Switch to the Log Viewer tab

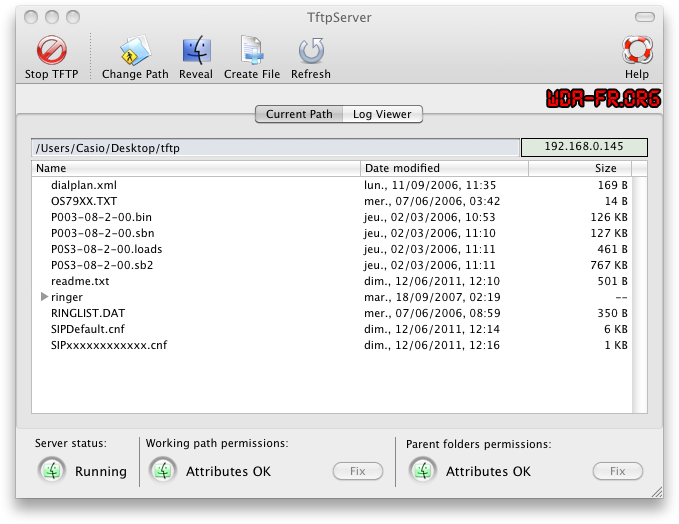point(382,114)
